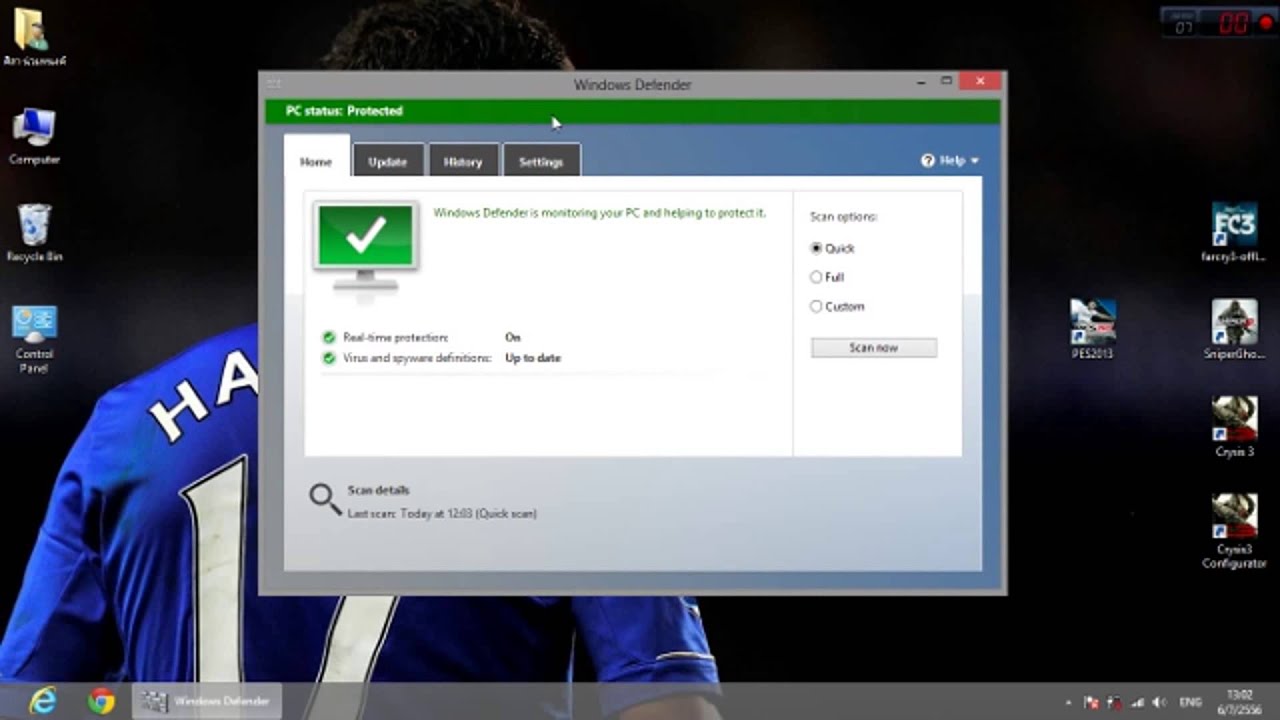This screenshot has height=720, width=1280.
Task: Click the Real-time protection green check icon
Action: 329,338
